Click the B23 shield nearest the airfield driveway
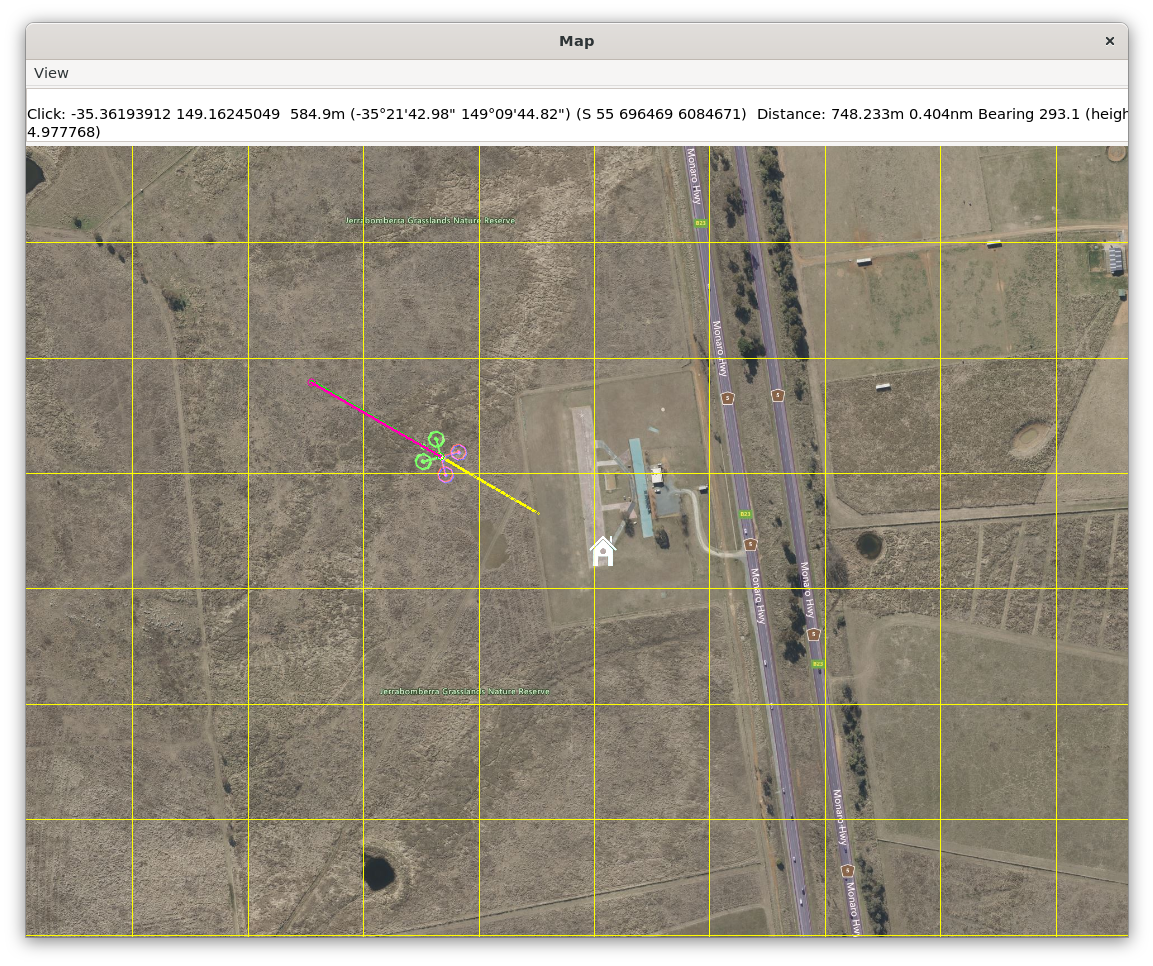Viewport: 1153px width, 966px height. tap(745, 514)
